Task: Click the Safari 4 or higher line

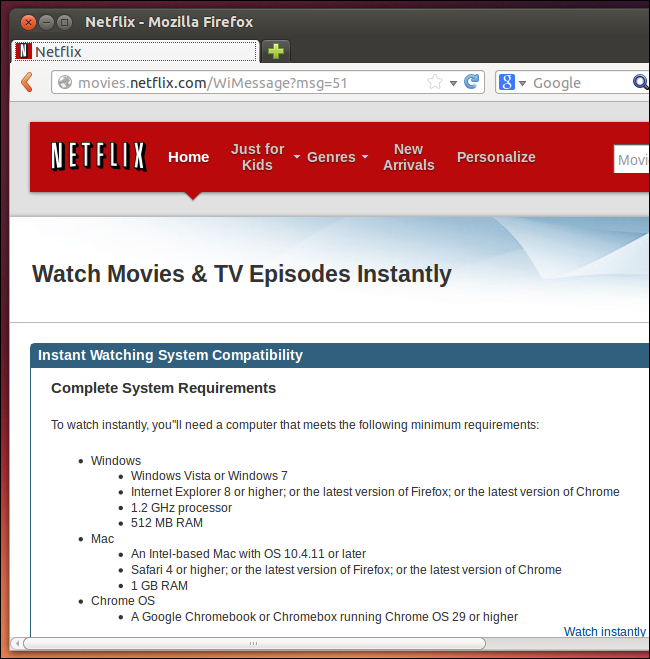Action: (346, 570)
